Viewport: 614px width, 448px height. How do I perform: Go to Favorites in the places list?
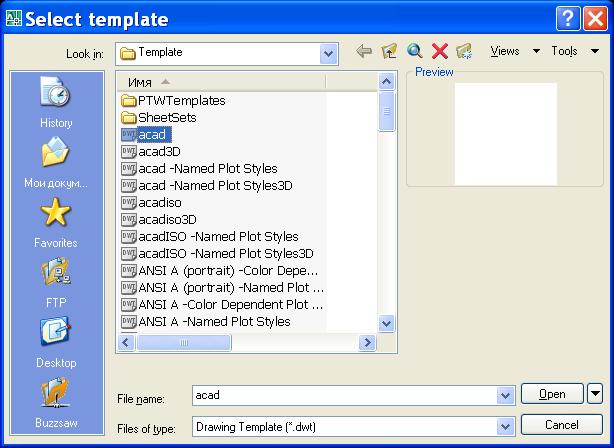56,222
